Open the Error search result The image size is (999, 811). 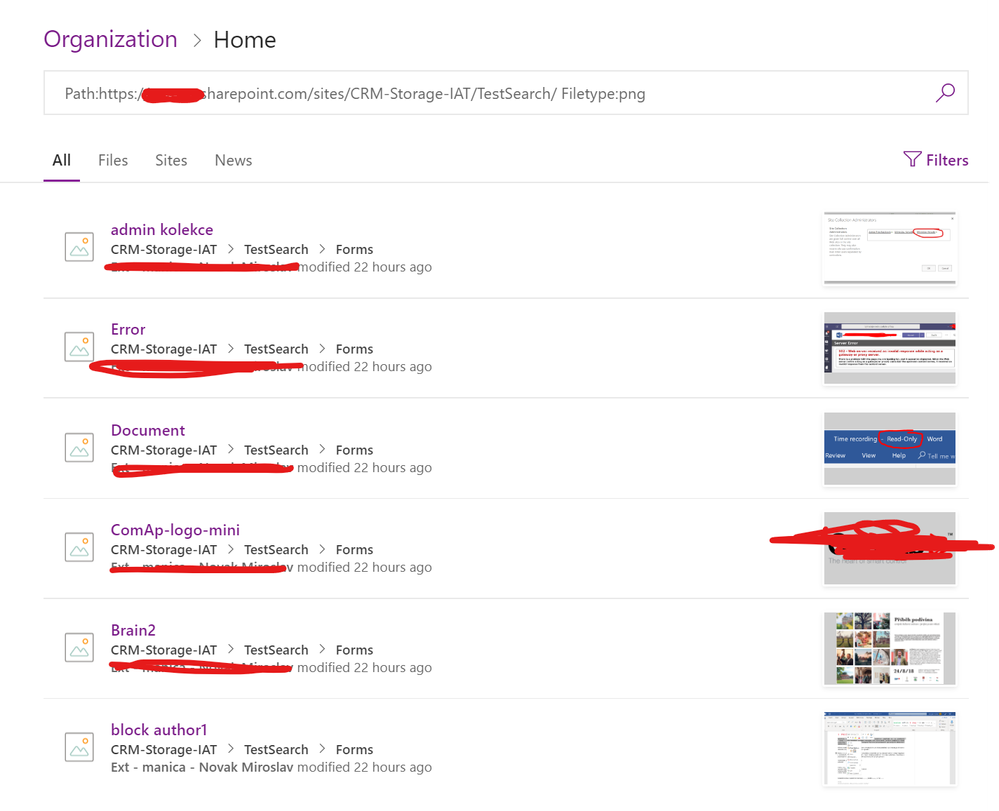pyautogui.click(x=128, y=329)
